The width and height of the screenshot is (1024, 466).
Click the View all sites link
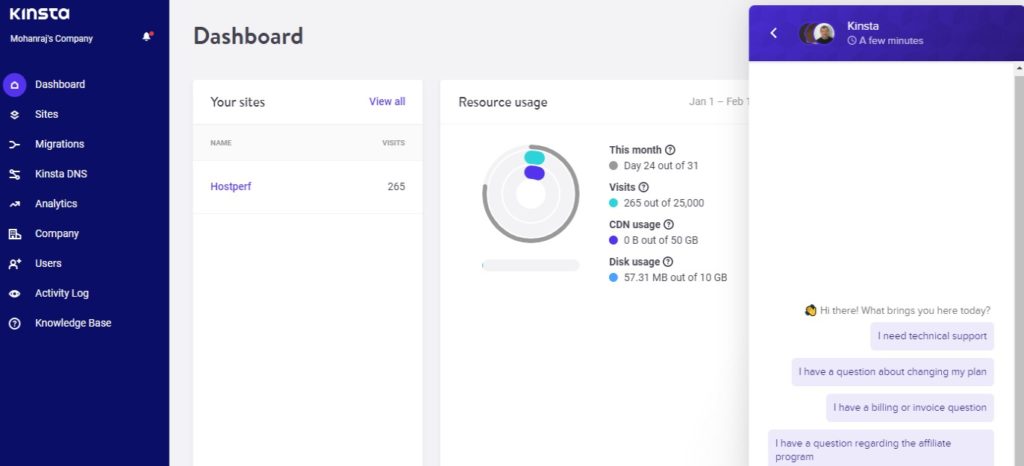point(387,101)
